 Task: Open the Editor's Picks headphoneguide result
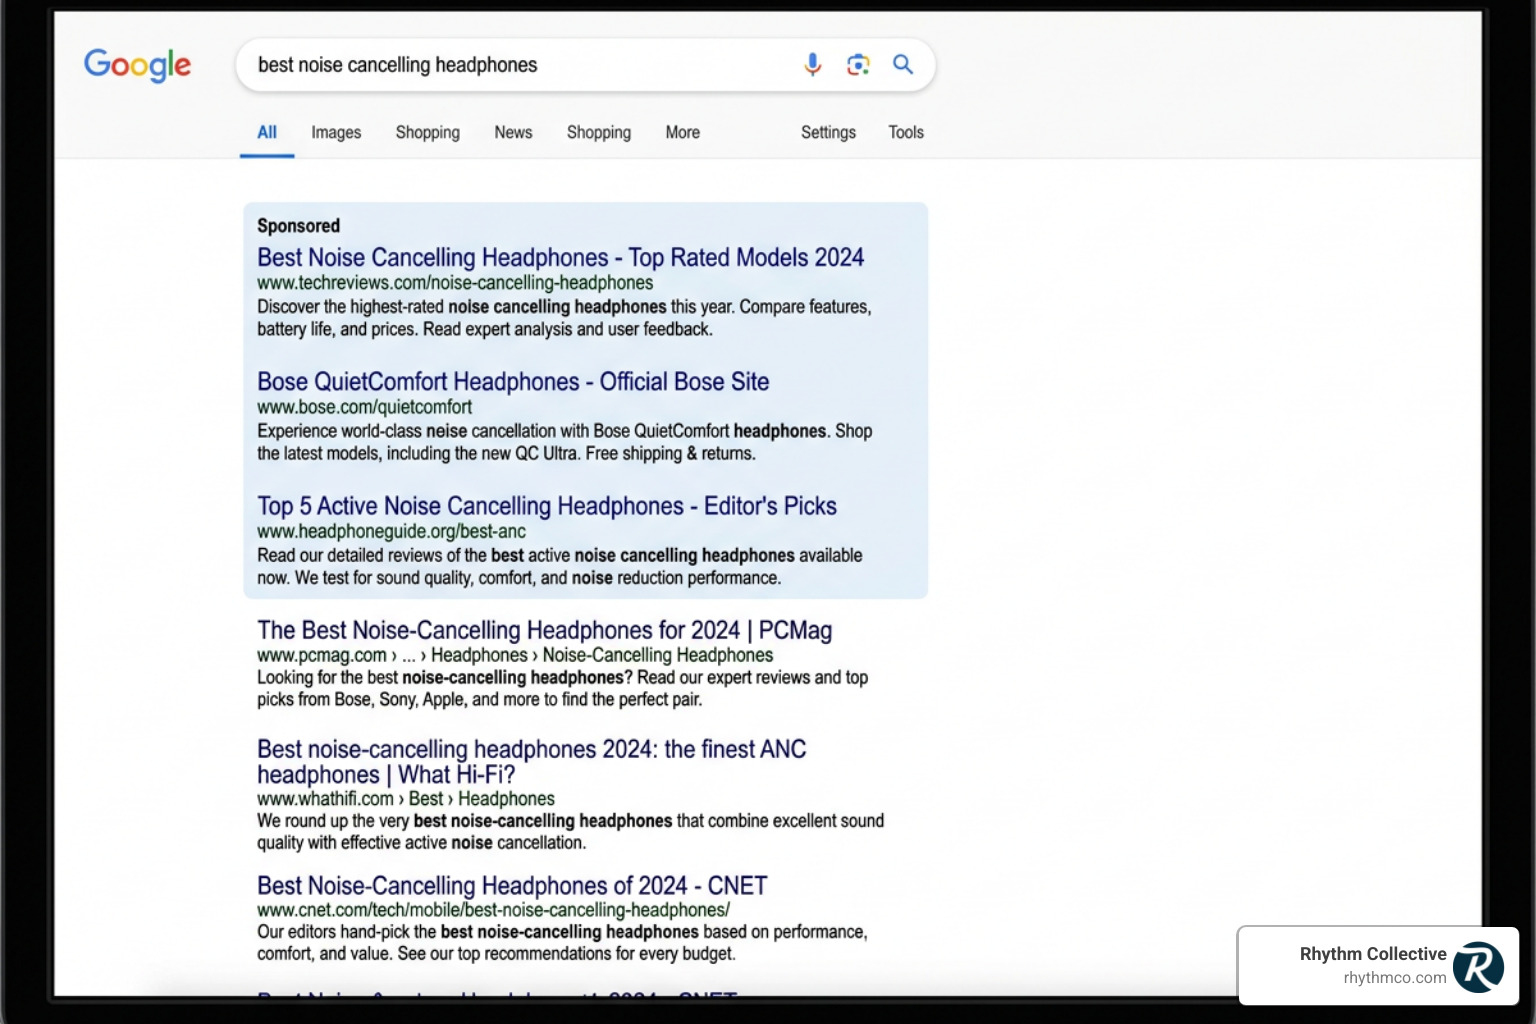click(546, 506)
